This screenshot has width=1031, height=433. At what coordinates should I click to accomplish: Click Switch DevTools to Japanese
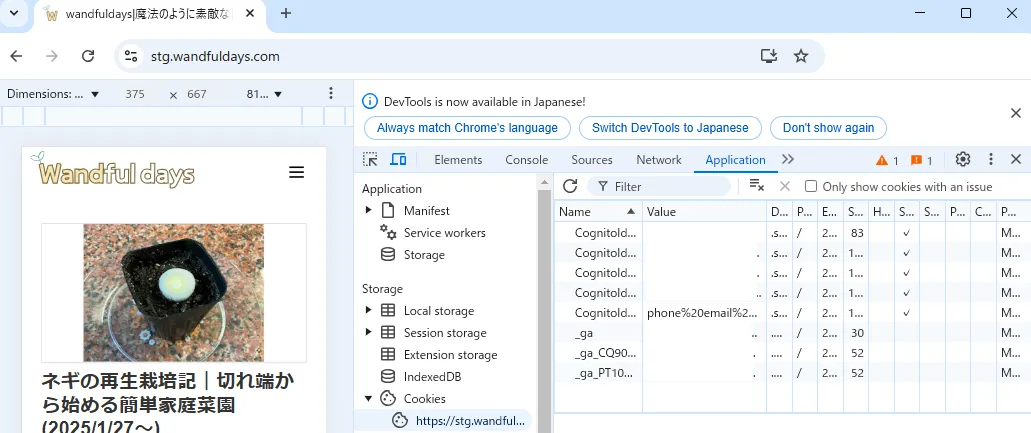coord(670,128)
